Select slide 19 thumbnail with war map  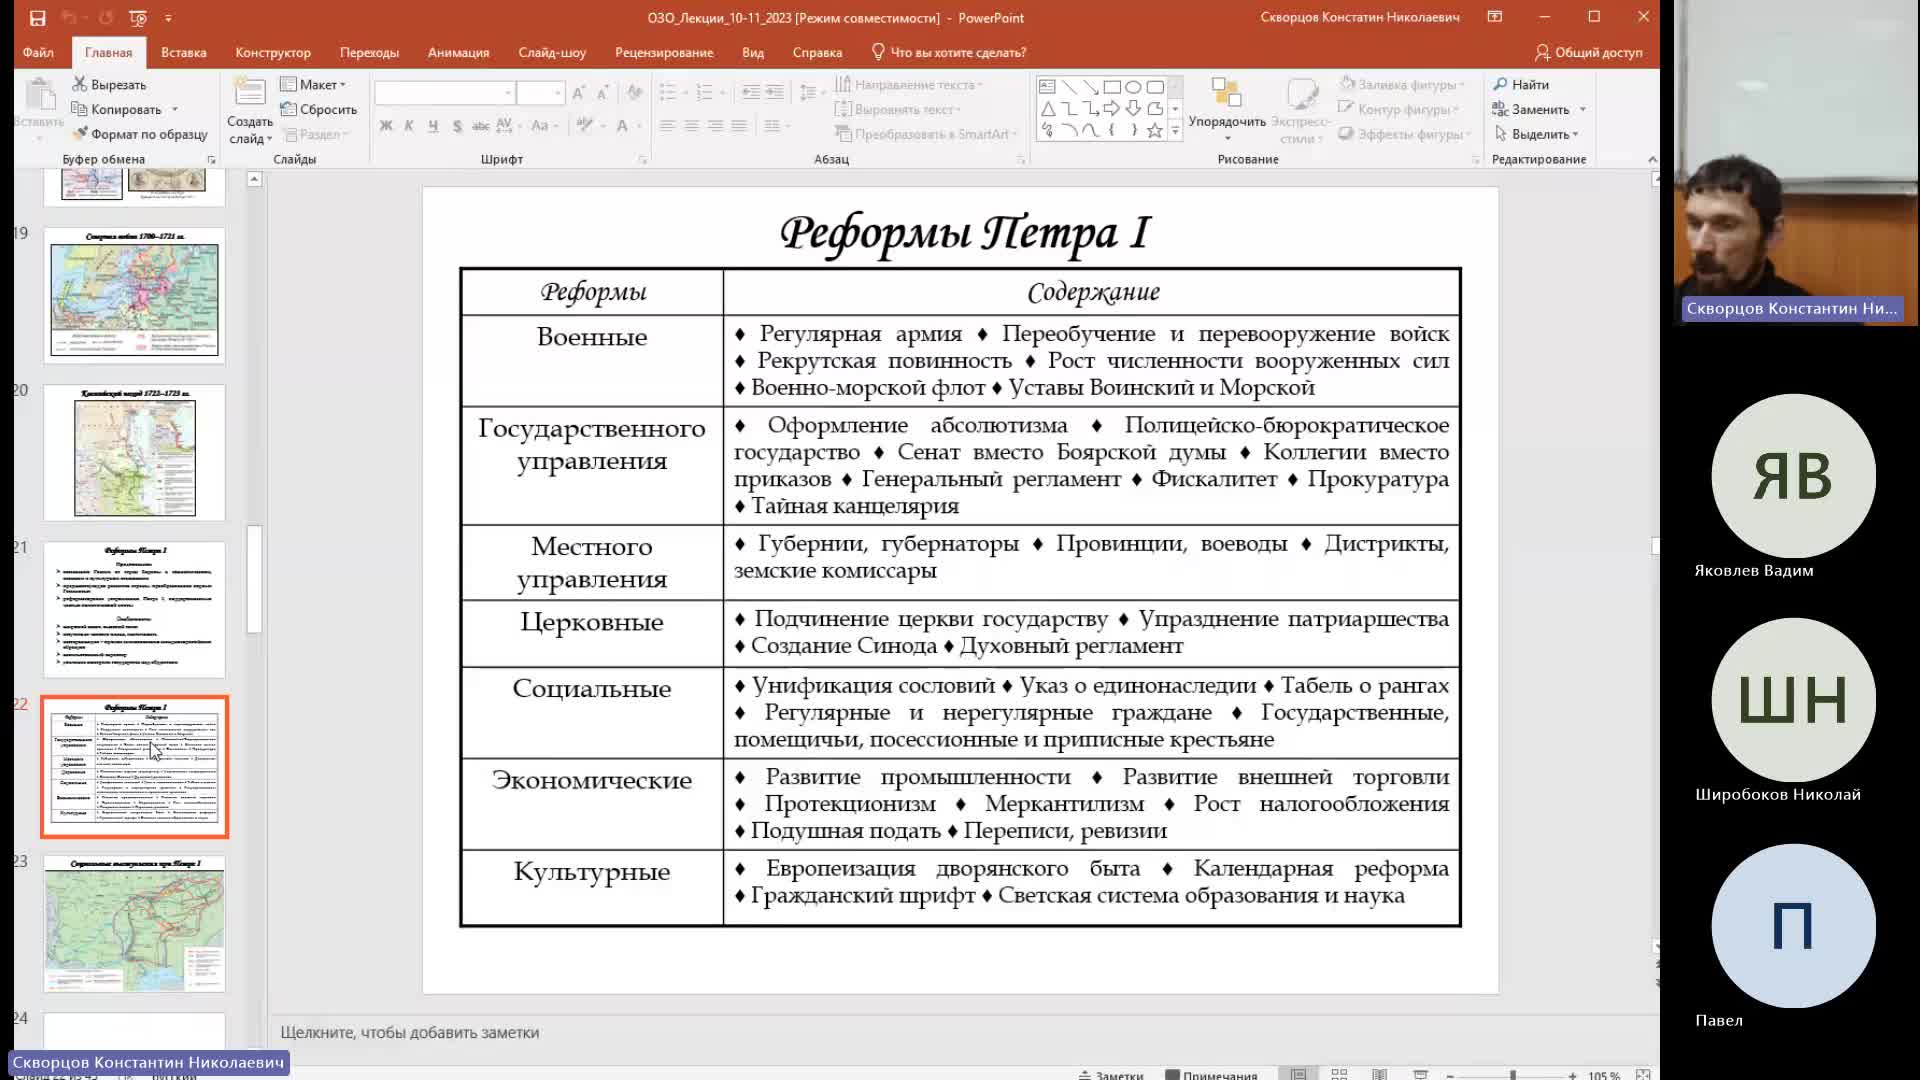point(134,295)
